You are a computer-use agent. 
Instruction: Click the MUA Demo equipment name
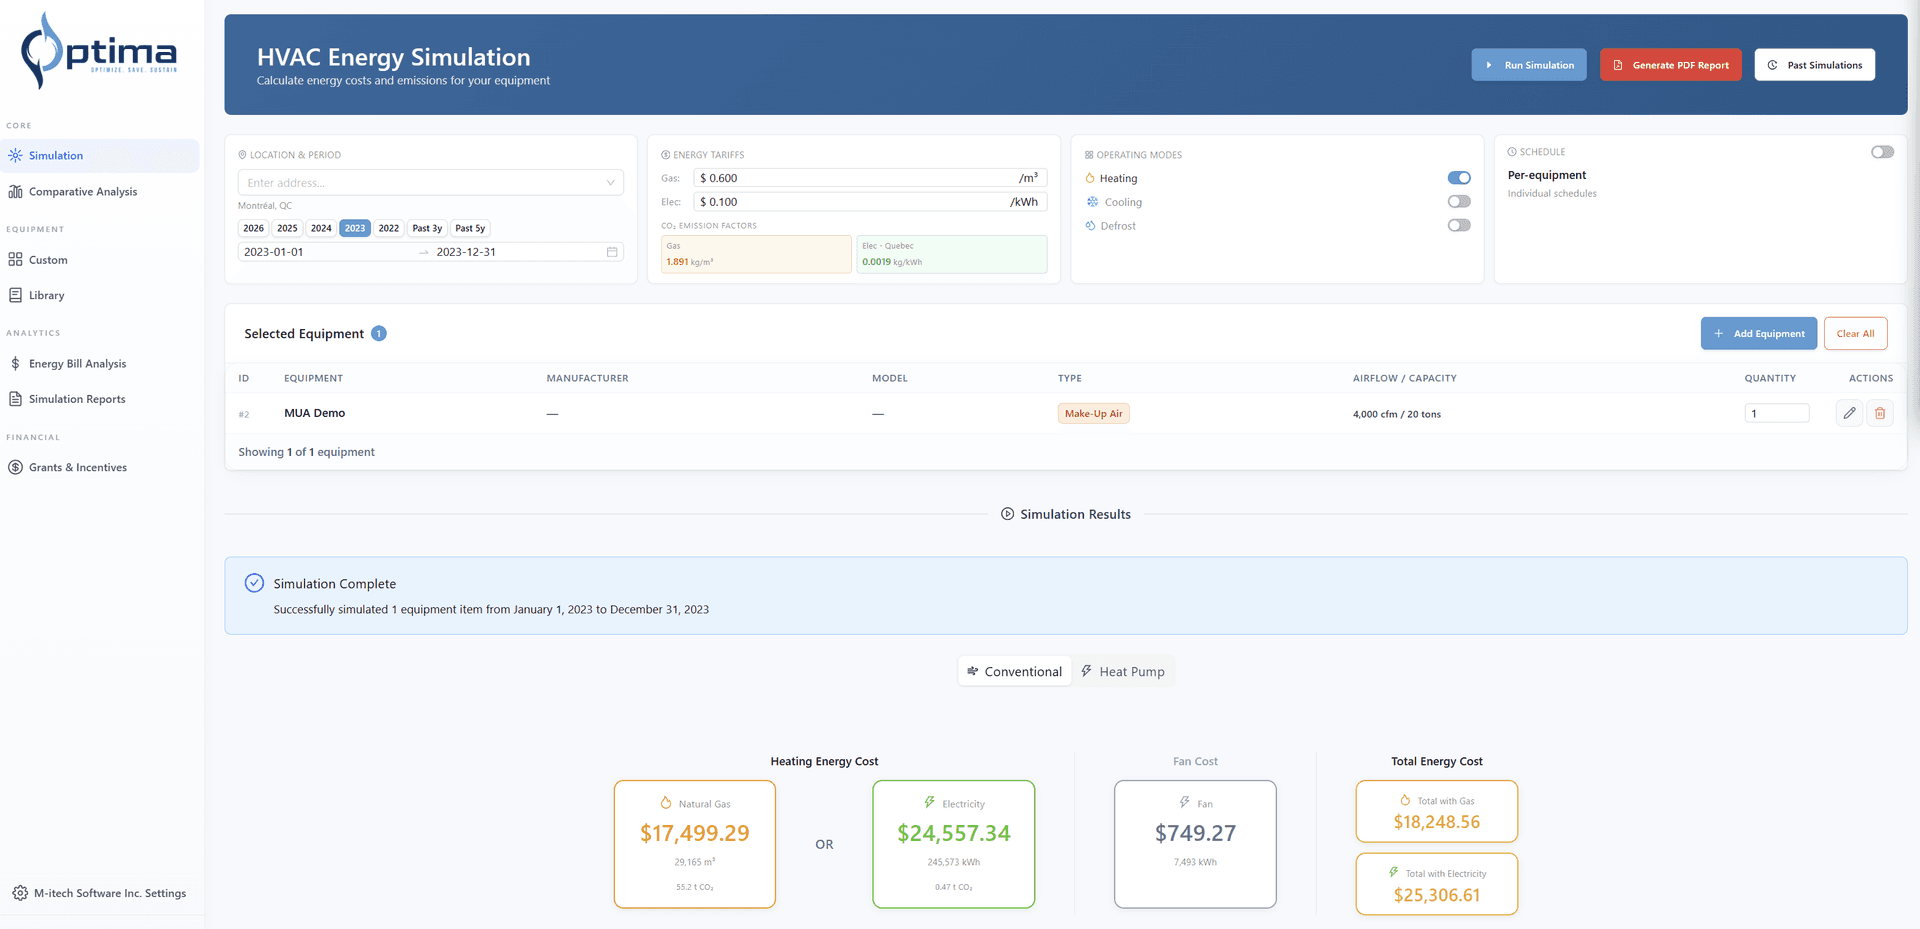point(314,413)
